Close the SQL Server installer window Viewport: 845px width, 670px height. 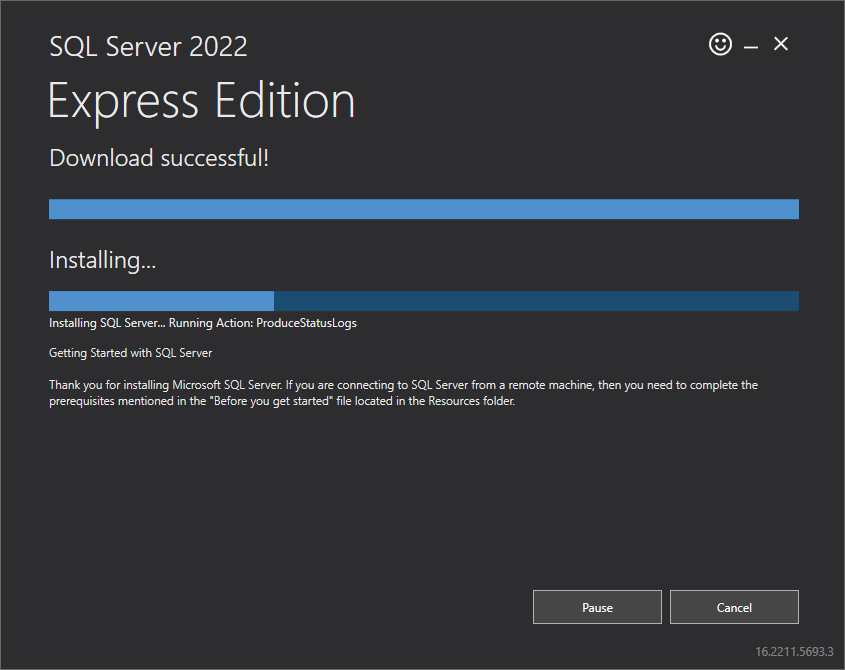pos(781,44)
